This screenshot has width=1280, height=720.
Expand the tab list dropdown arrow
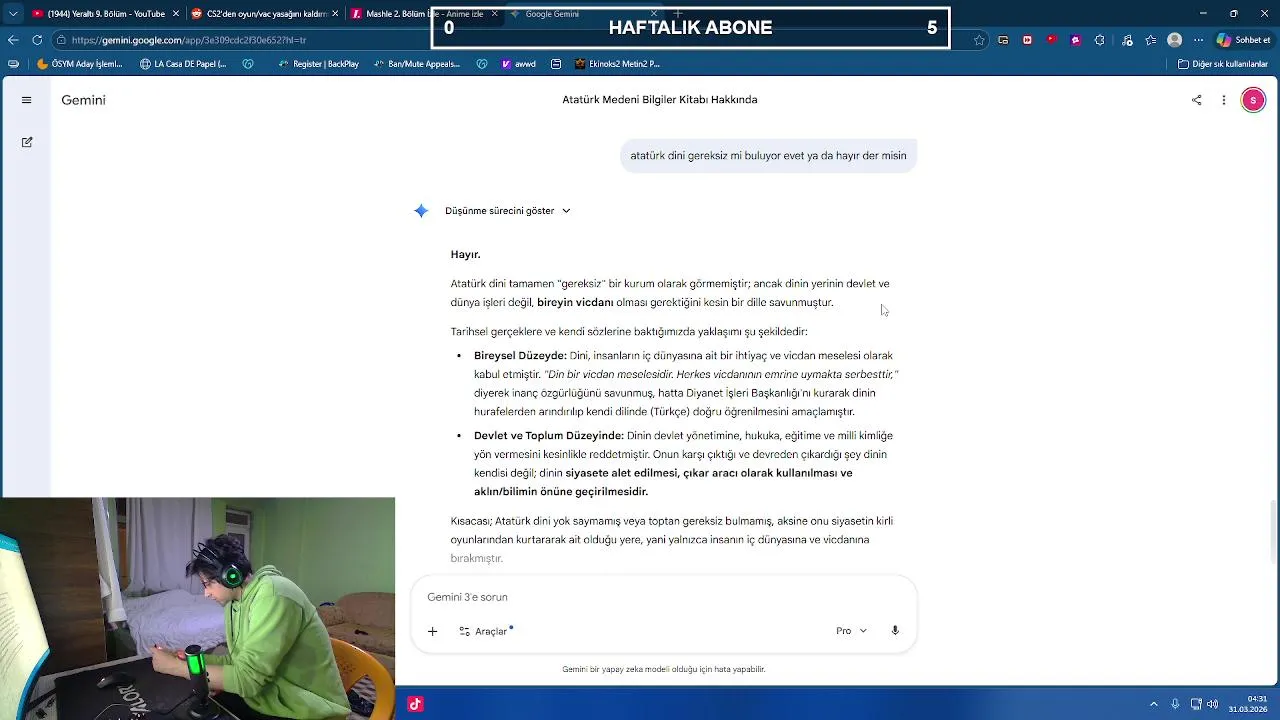tap(13, 14)
